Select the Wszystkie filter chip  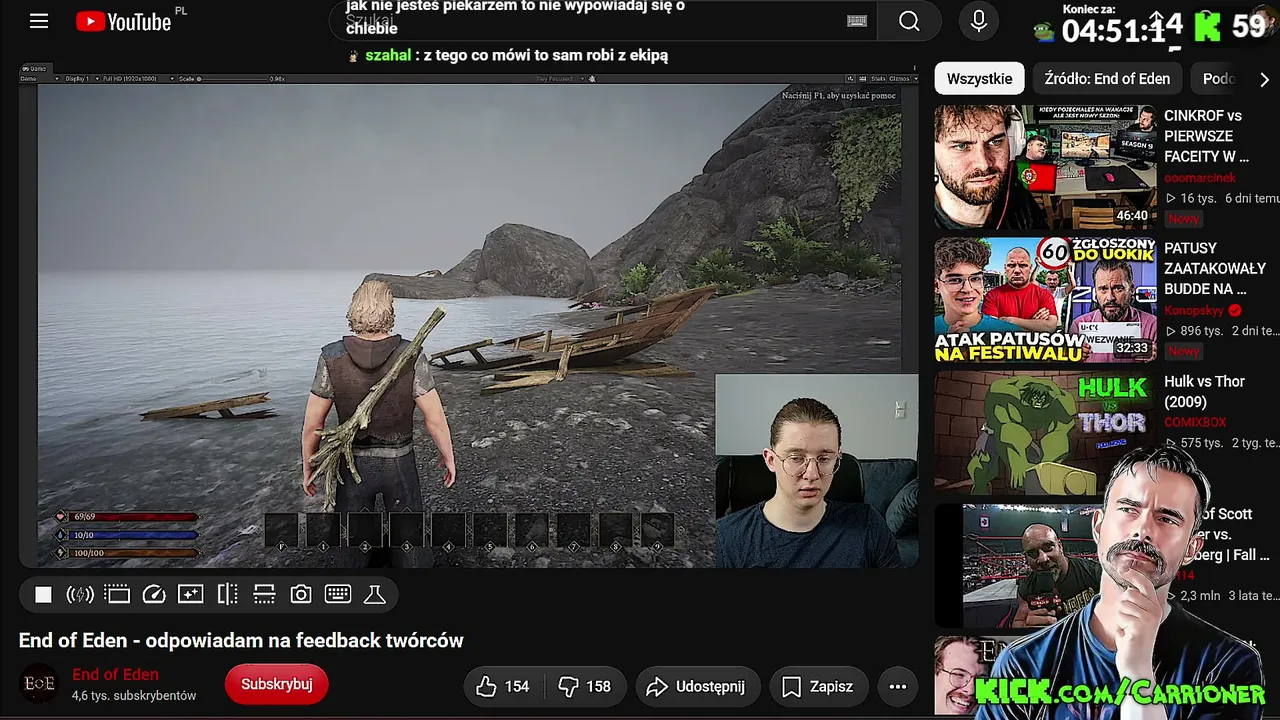[x=979, y=78]
